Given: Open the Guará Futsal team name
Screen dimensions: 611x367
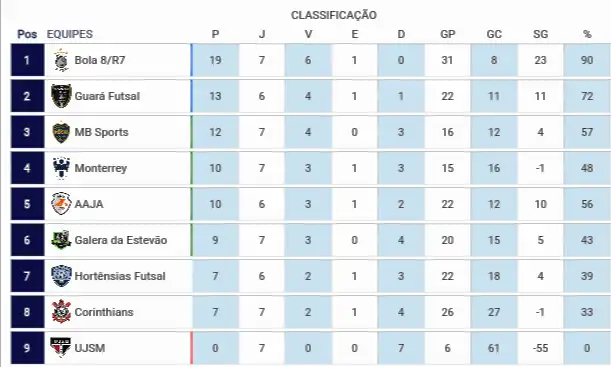Looking at the screenshot, I should click(x=107, y=96).
